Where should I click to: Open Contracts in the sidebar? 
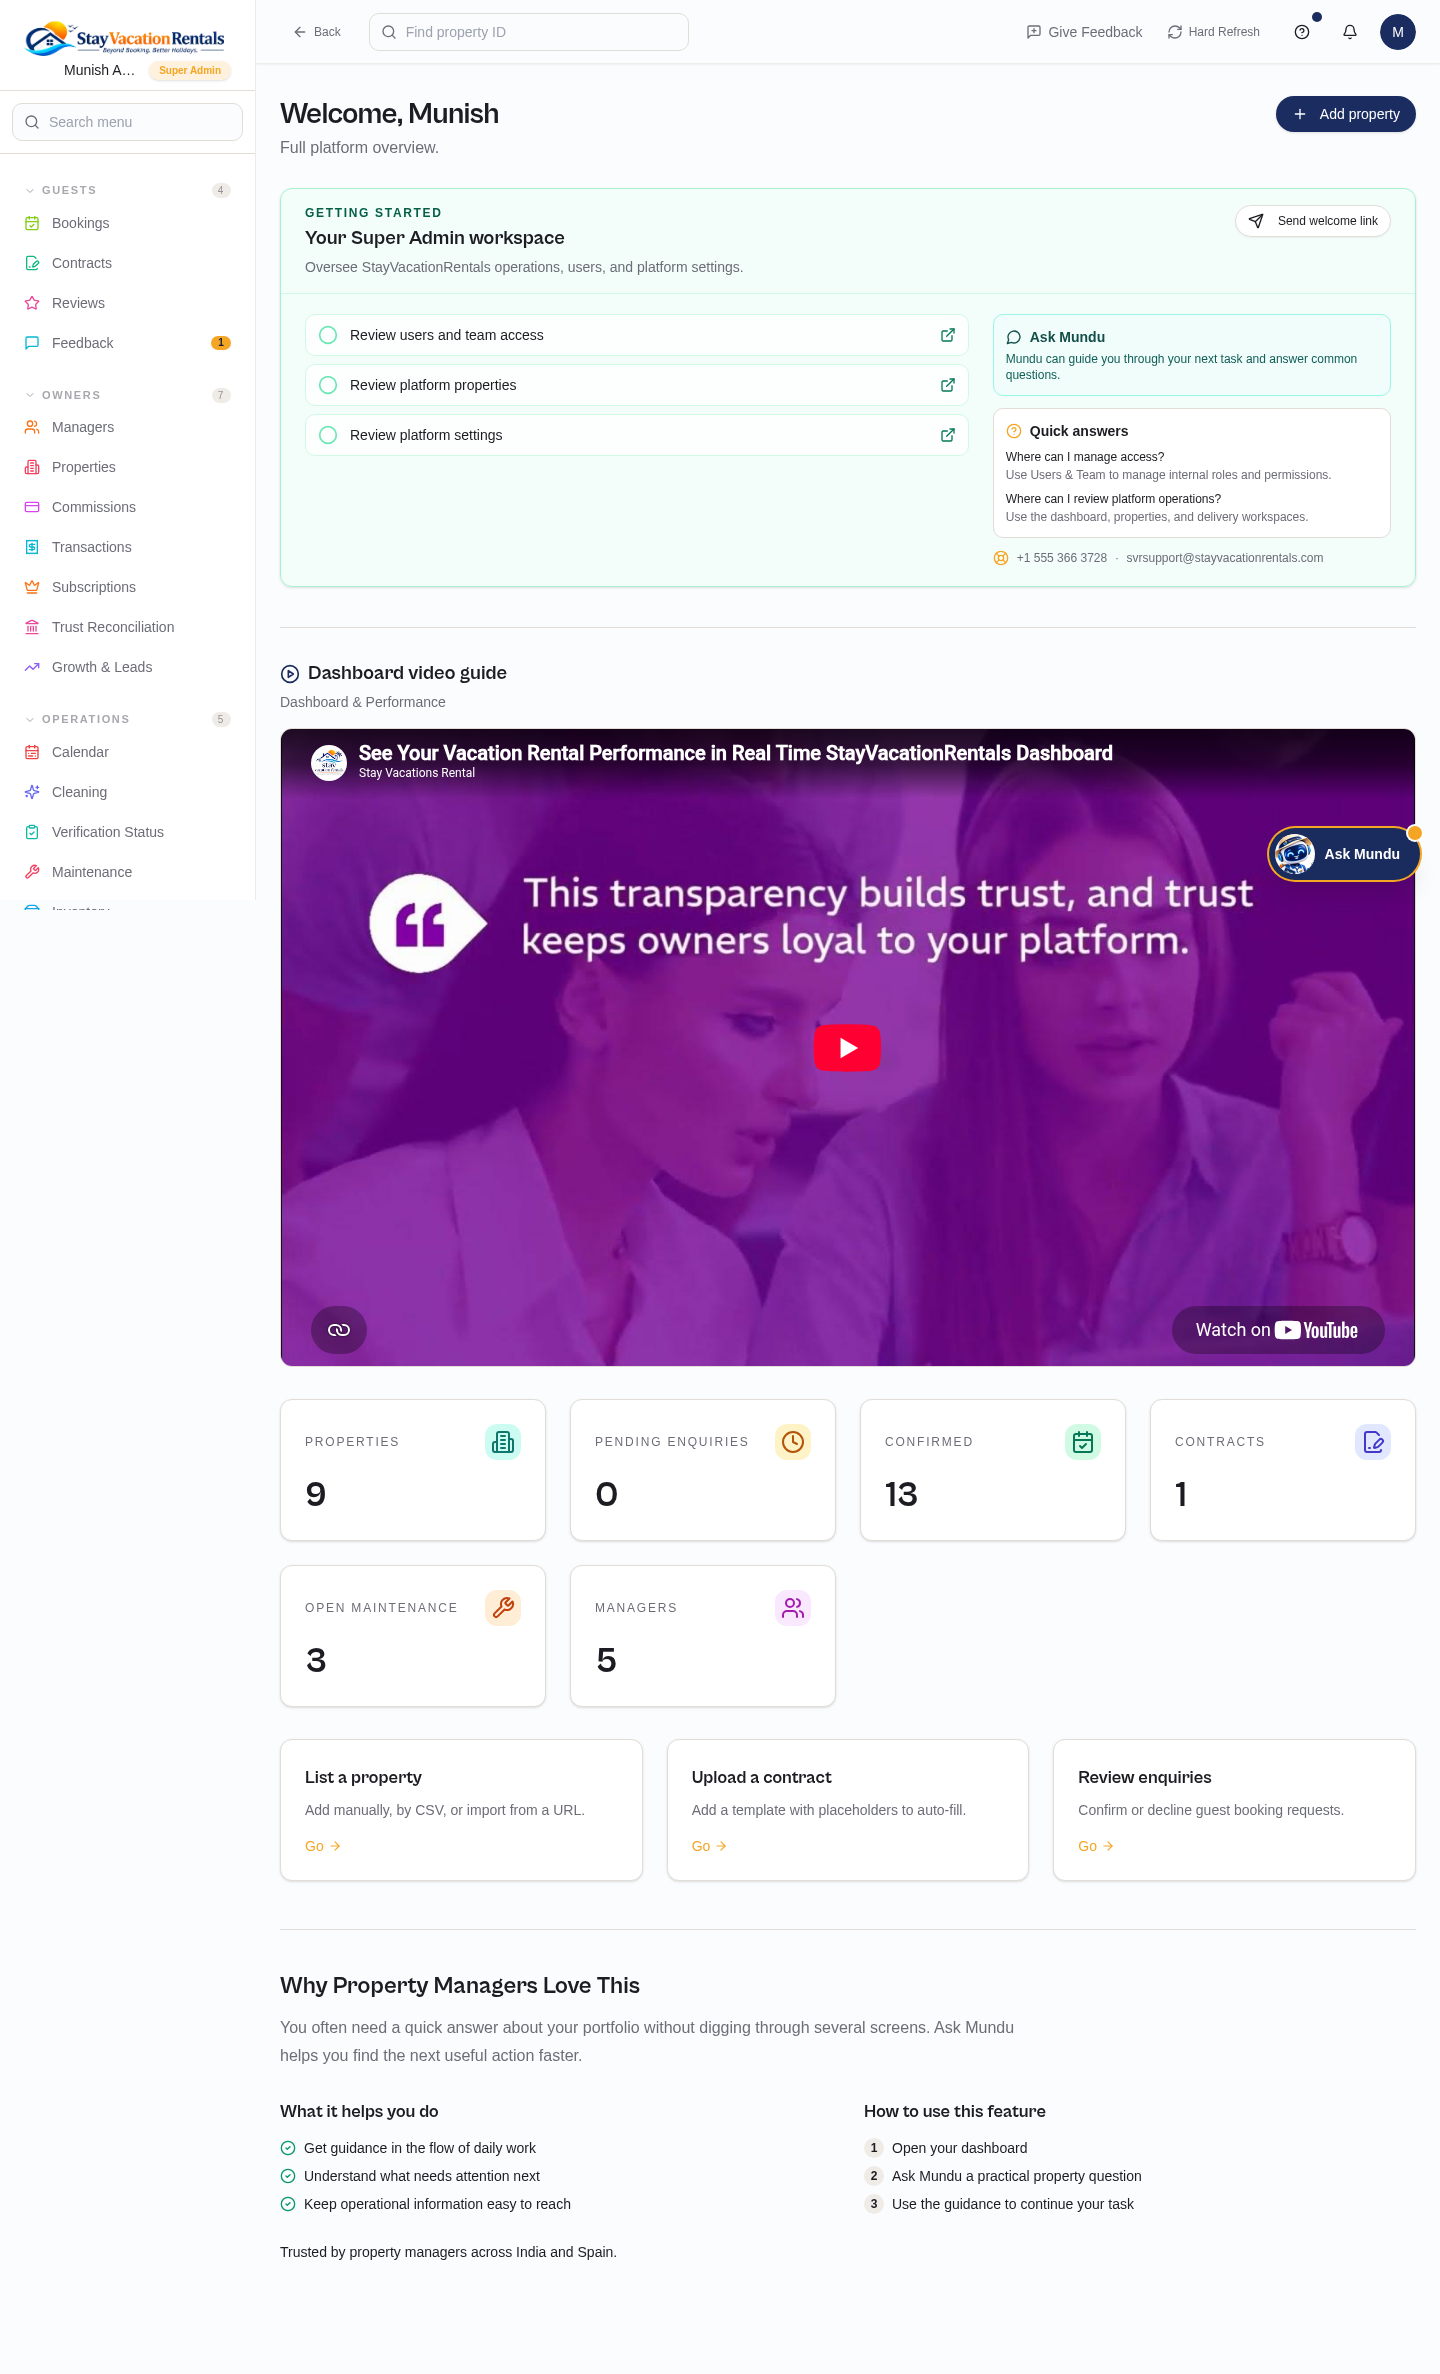[127, 263]
